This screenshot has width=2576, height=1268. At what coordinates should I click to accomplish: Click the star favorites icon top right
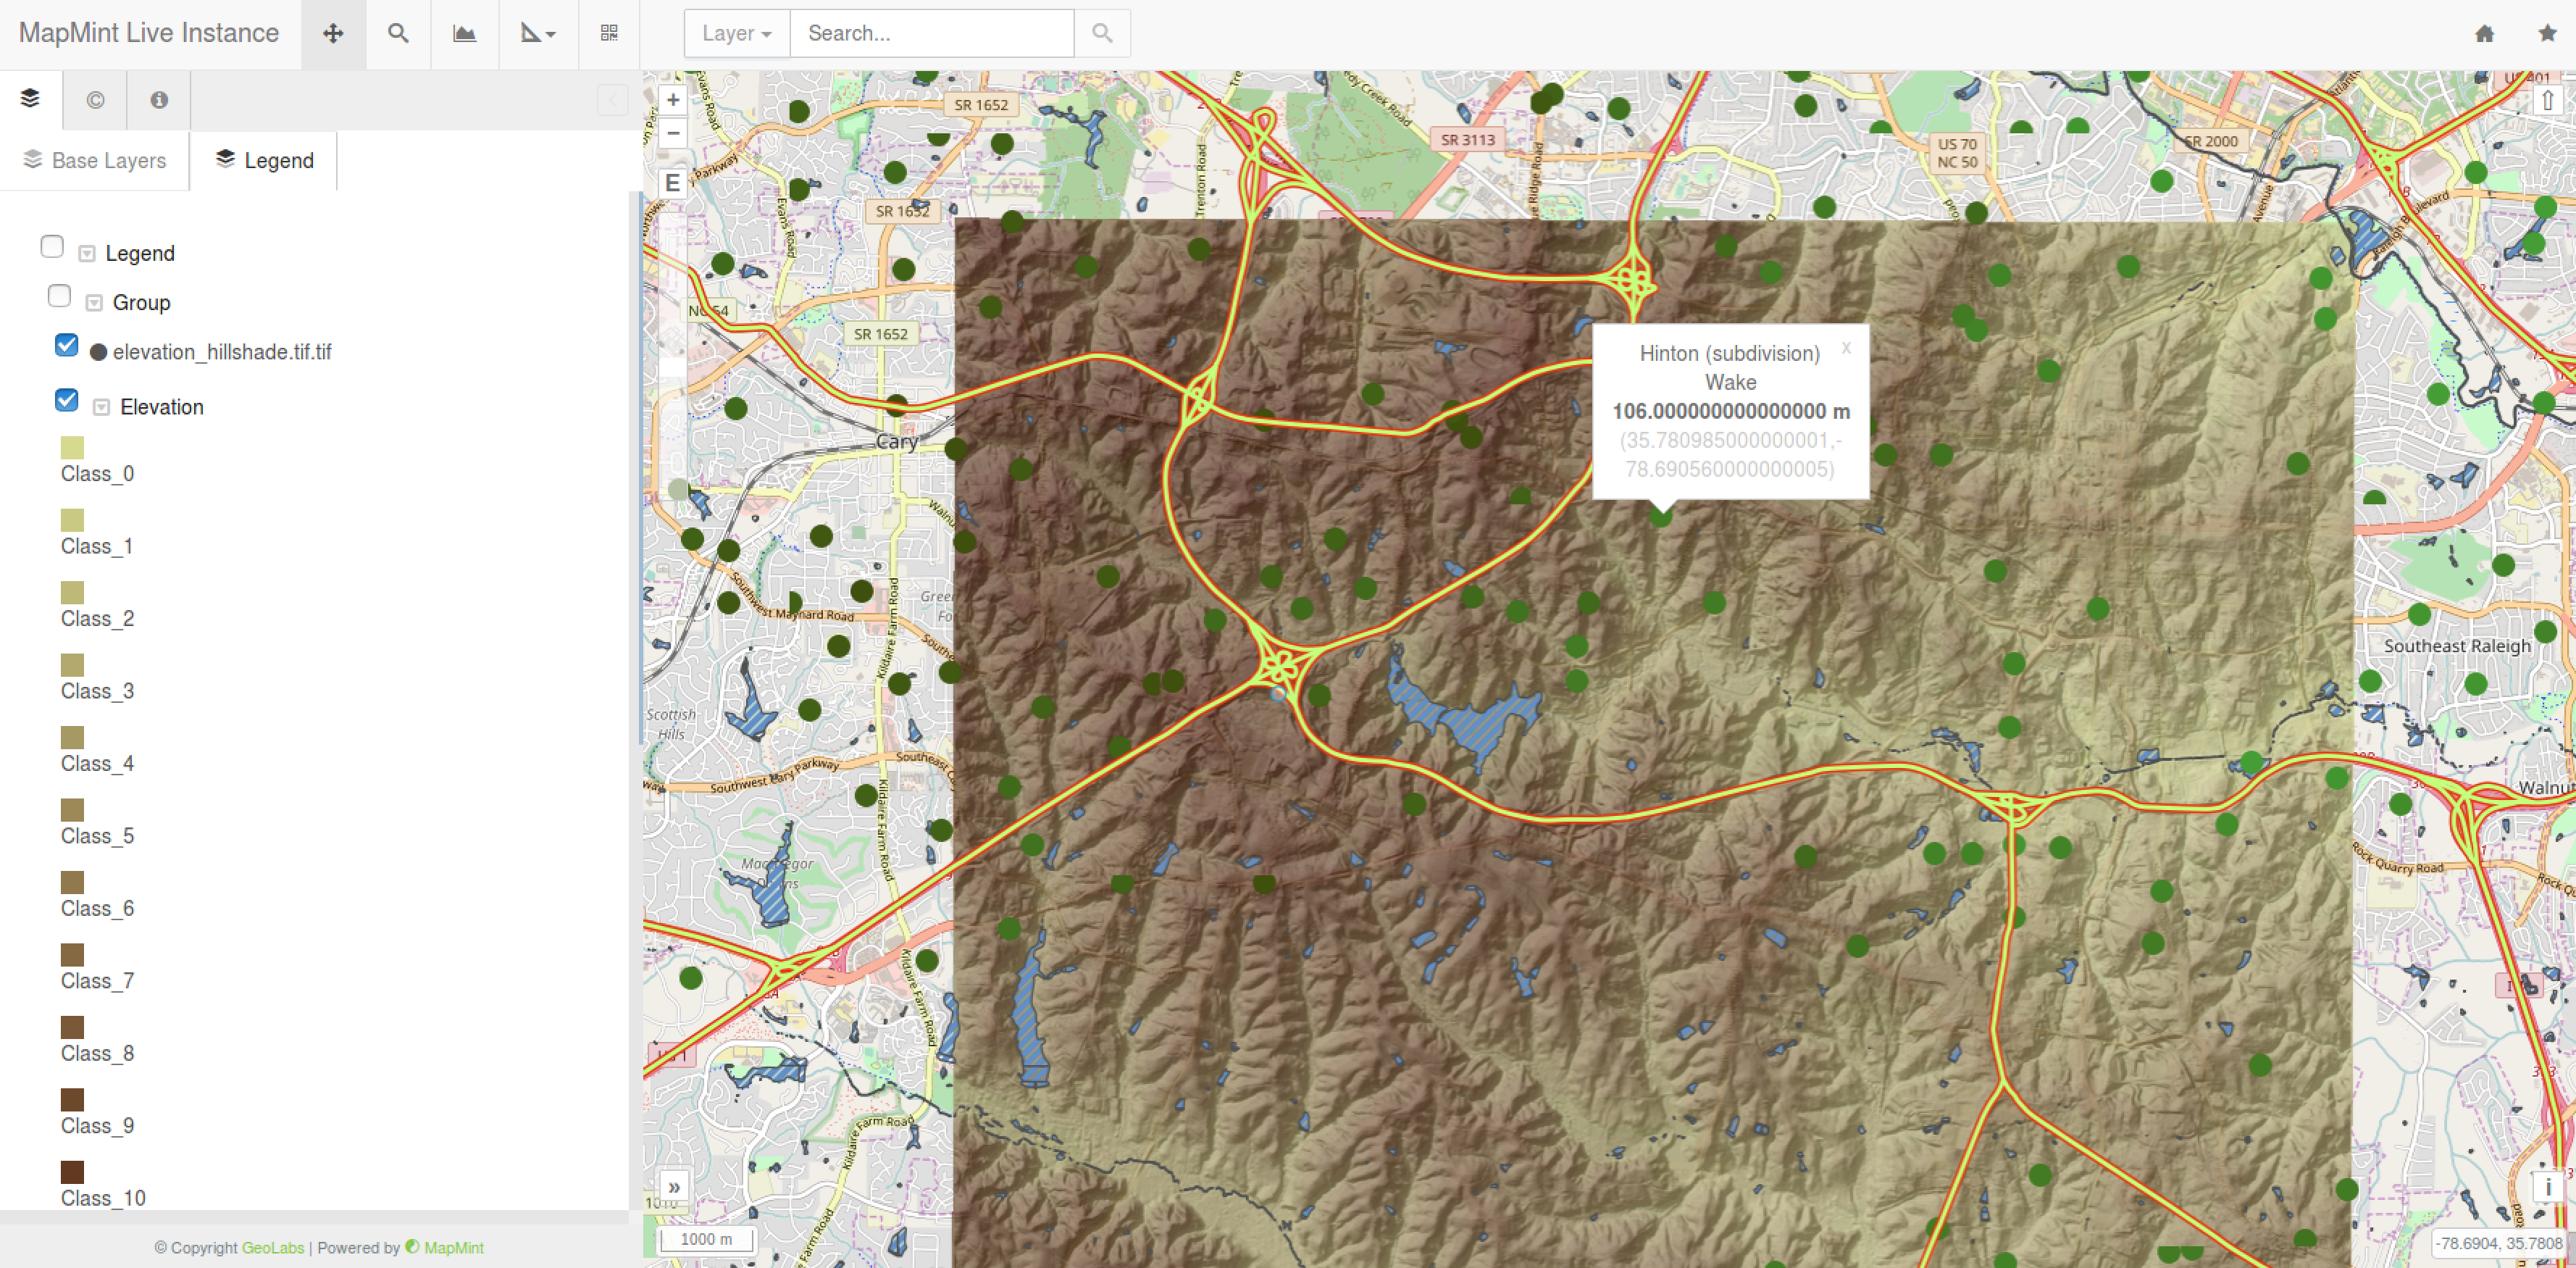tap(2548, 33)
